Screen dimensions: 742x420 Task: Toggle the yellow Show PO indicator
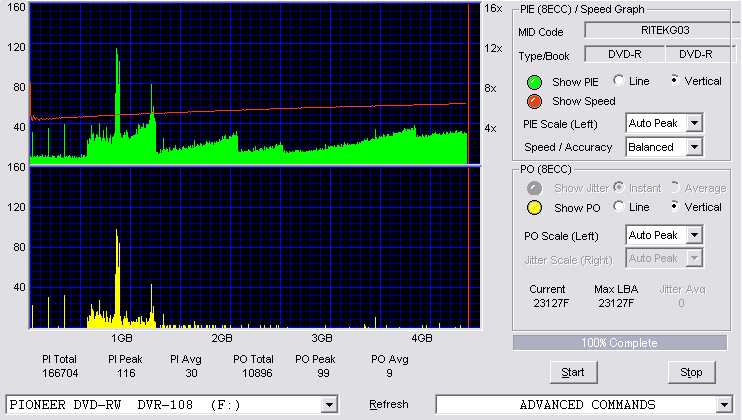click(534, 208)
